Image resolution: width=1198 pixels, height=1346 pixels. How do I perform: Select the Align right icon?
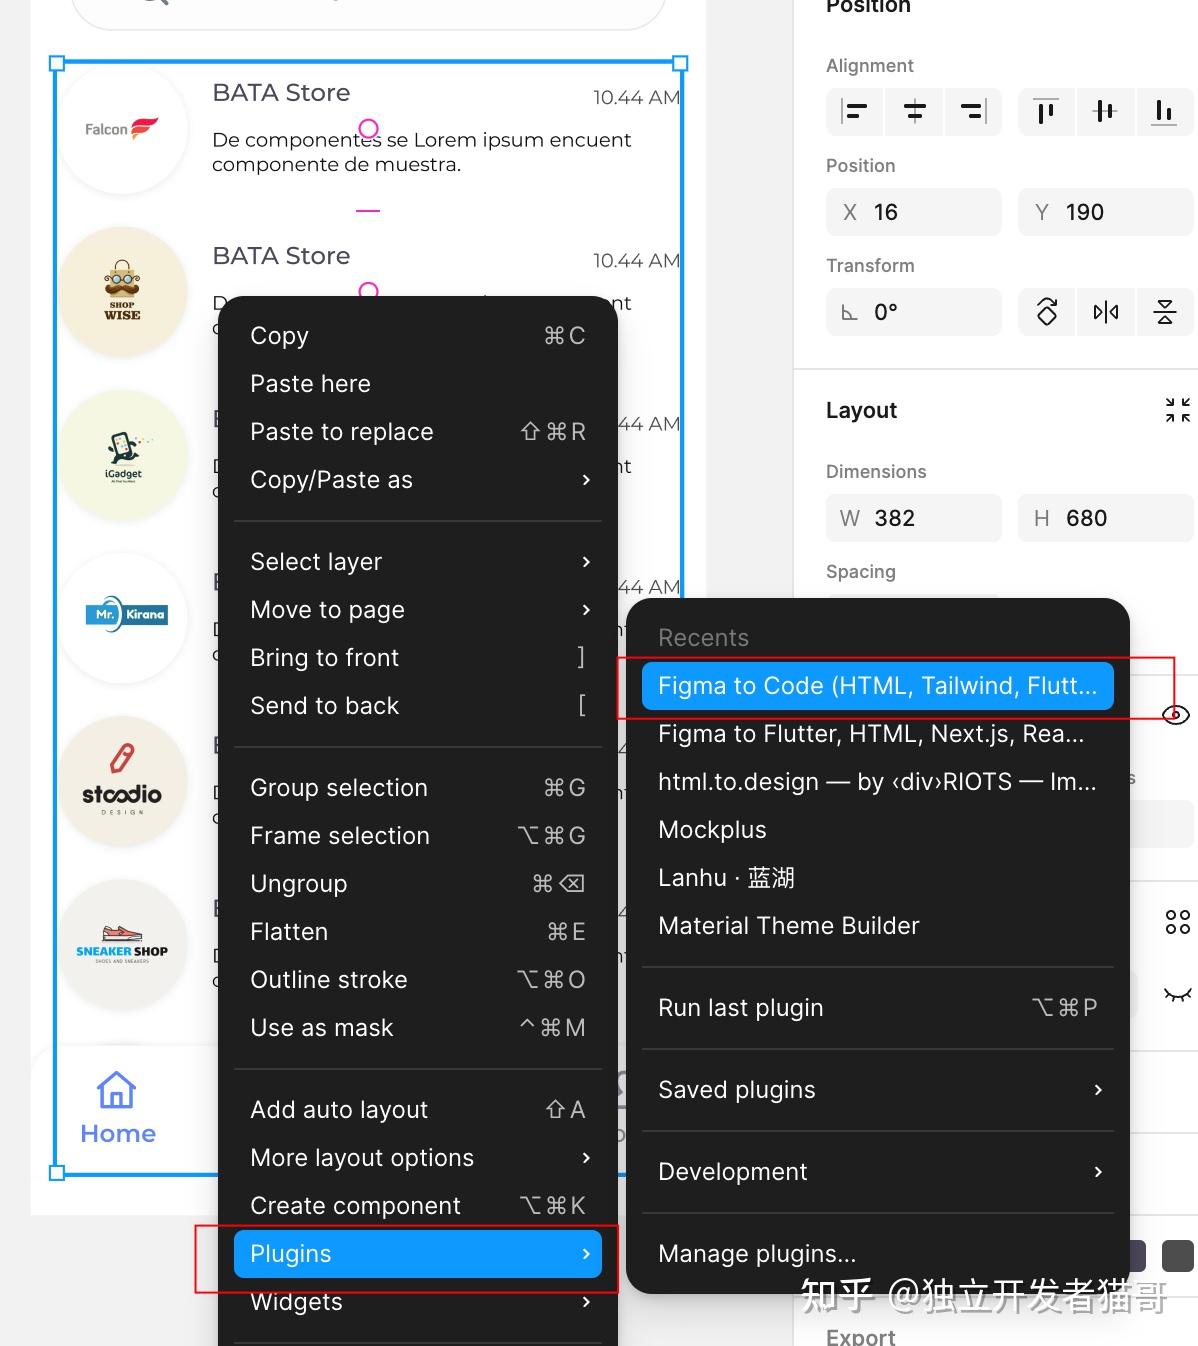tap(972, 112)
